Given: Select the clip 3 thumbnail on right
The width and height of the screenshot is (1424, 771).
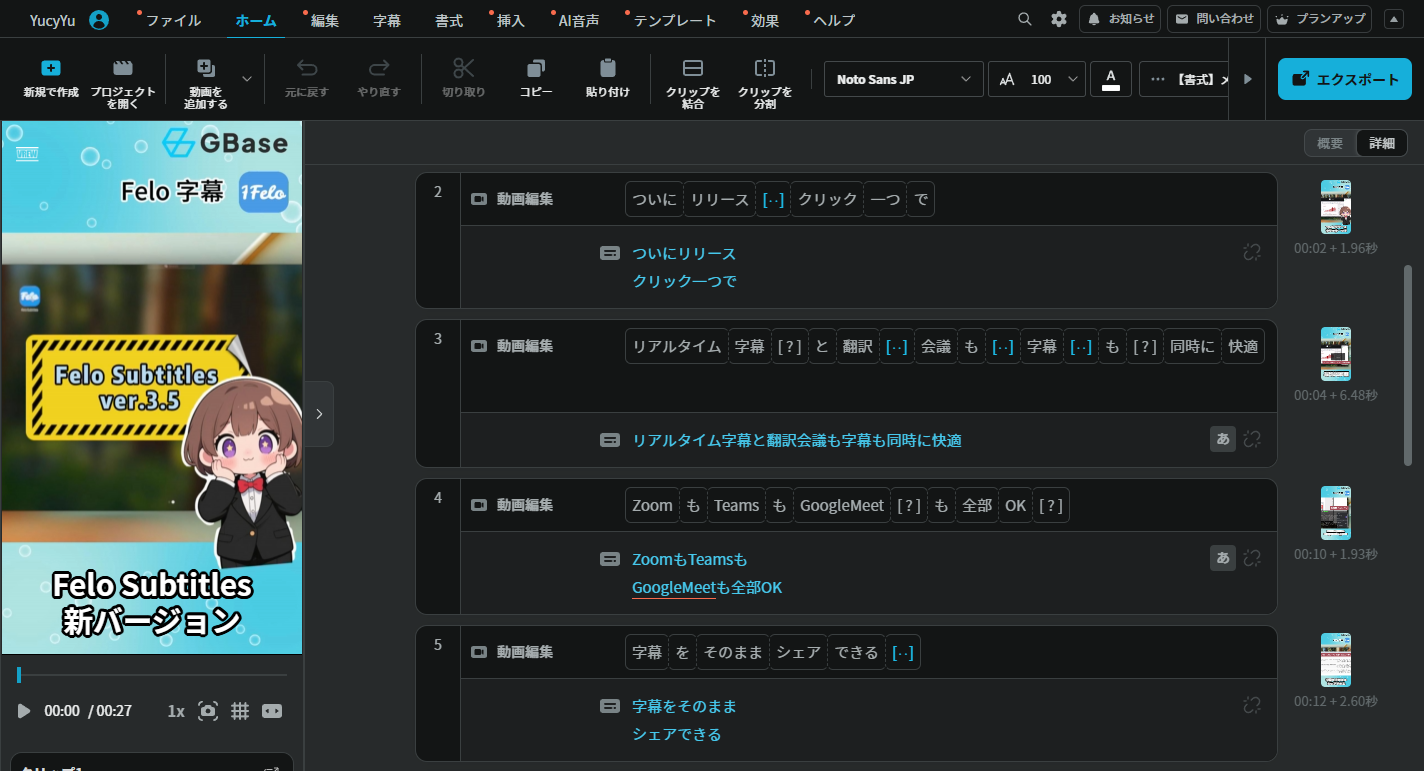Looking at the screenshot, I should point(1335,354).
